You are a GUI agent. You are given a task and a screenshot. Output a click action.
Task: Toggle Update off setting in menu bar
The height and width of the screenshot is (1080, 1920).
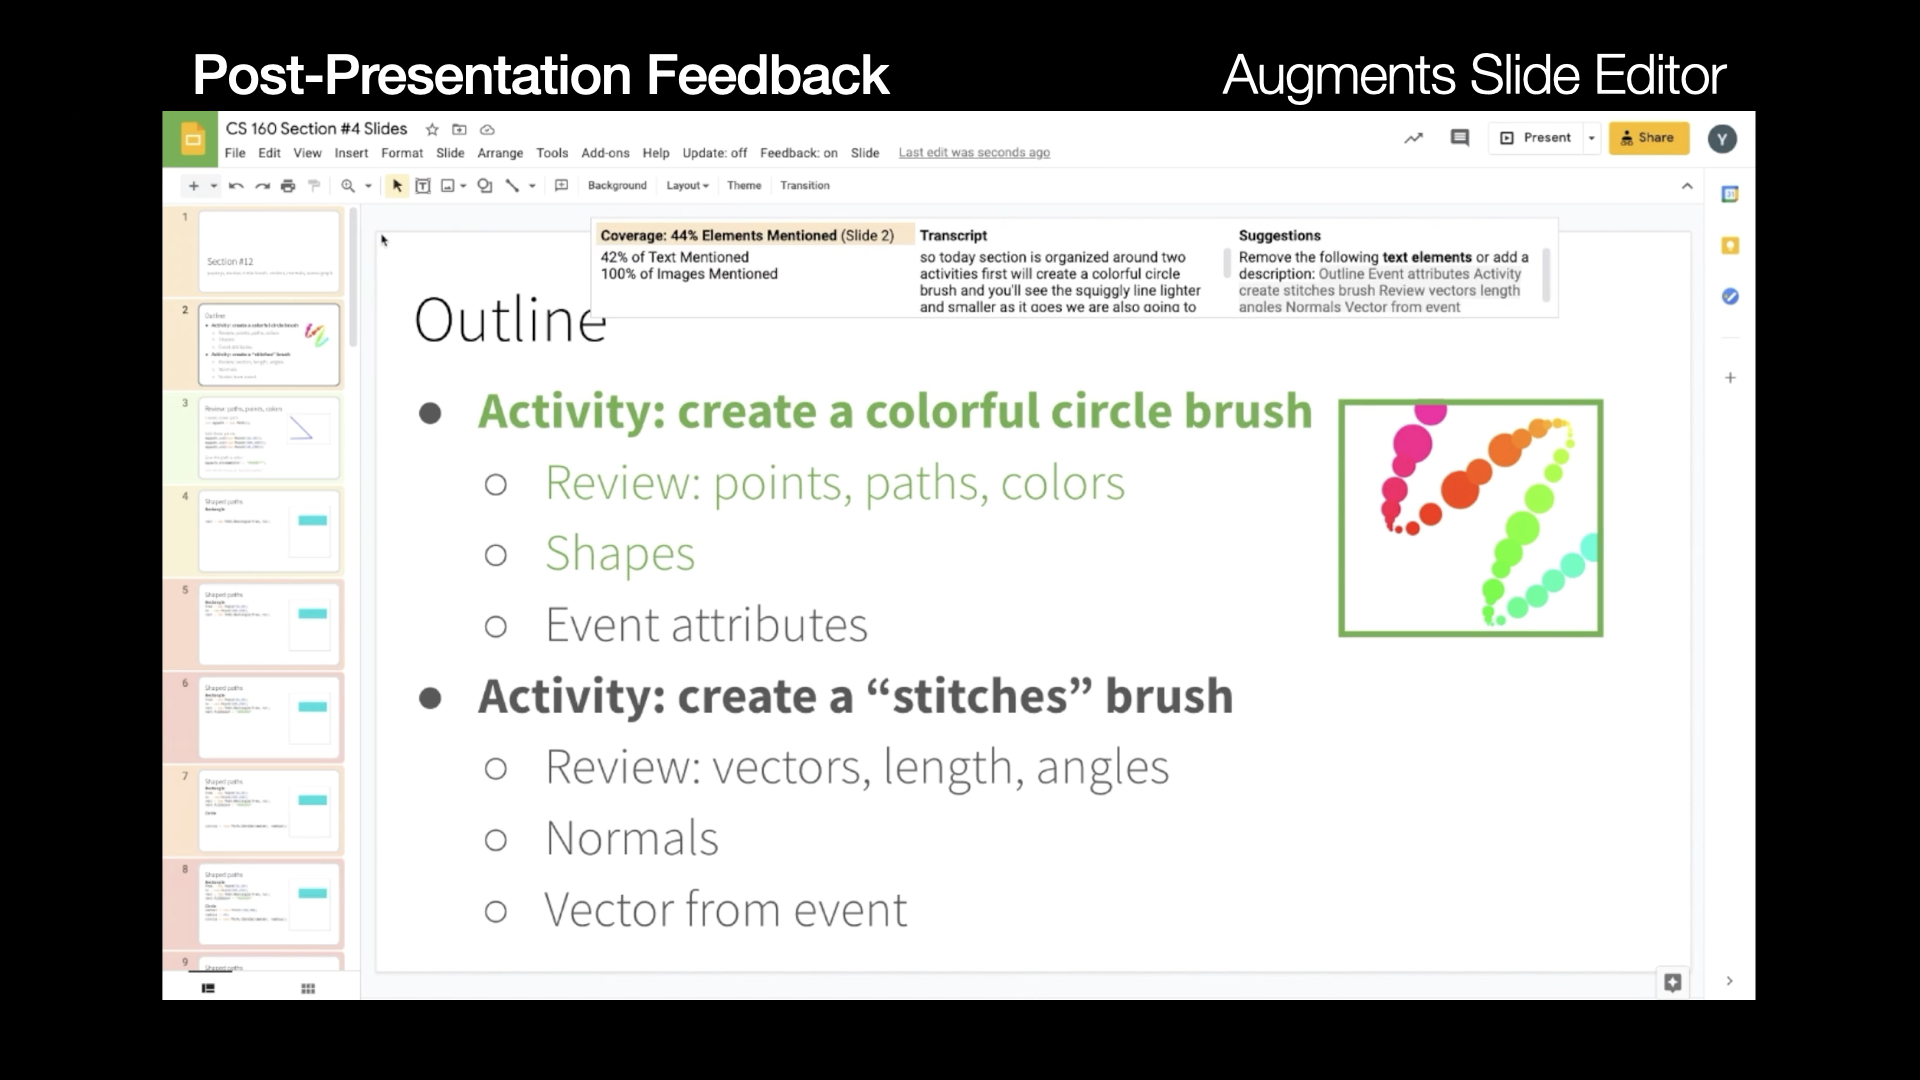tap(713, 152)
